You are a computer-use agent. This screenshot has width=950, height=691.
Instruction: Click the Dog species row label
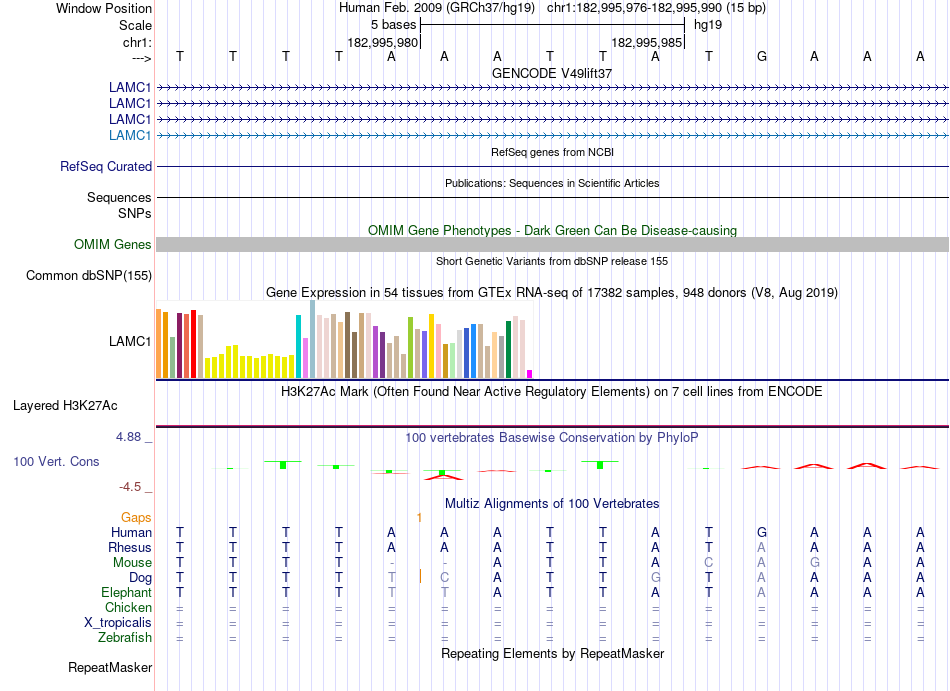tap(141, 578)
